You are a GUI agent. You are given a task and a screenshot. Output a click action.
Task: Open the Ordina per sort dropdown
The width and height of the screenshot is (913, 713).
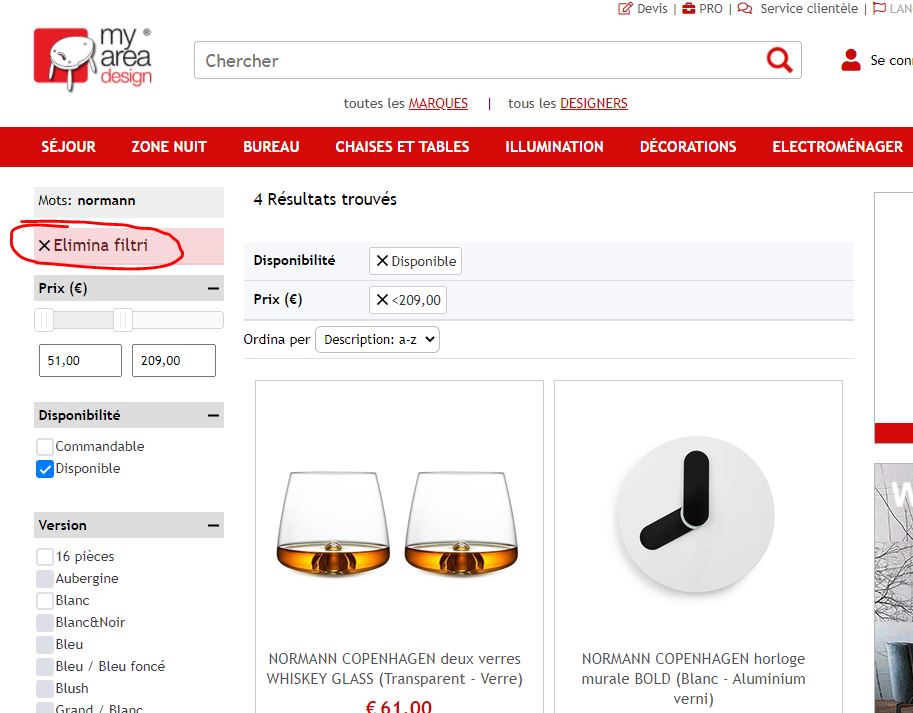pyautogui.click(x=377, y=340)
